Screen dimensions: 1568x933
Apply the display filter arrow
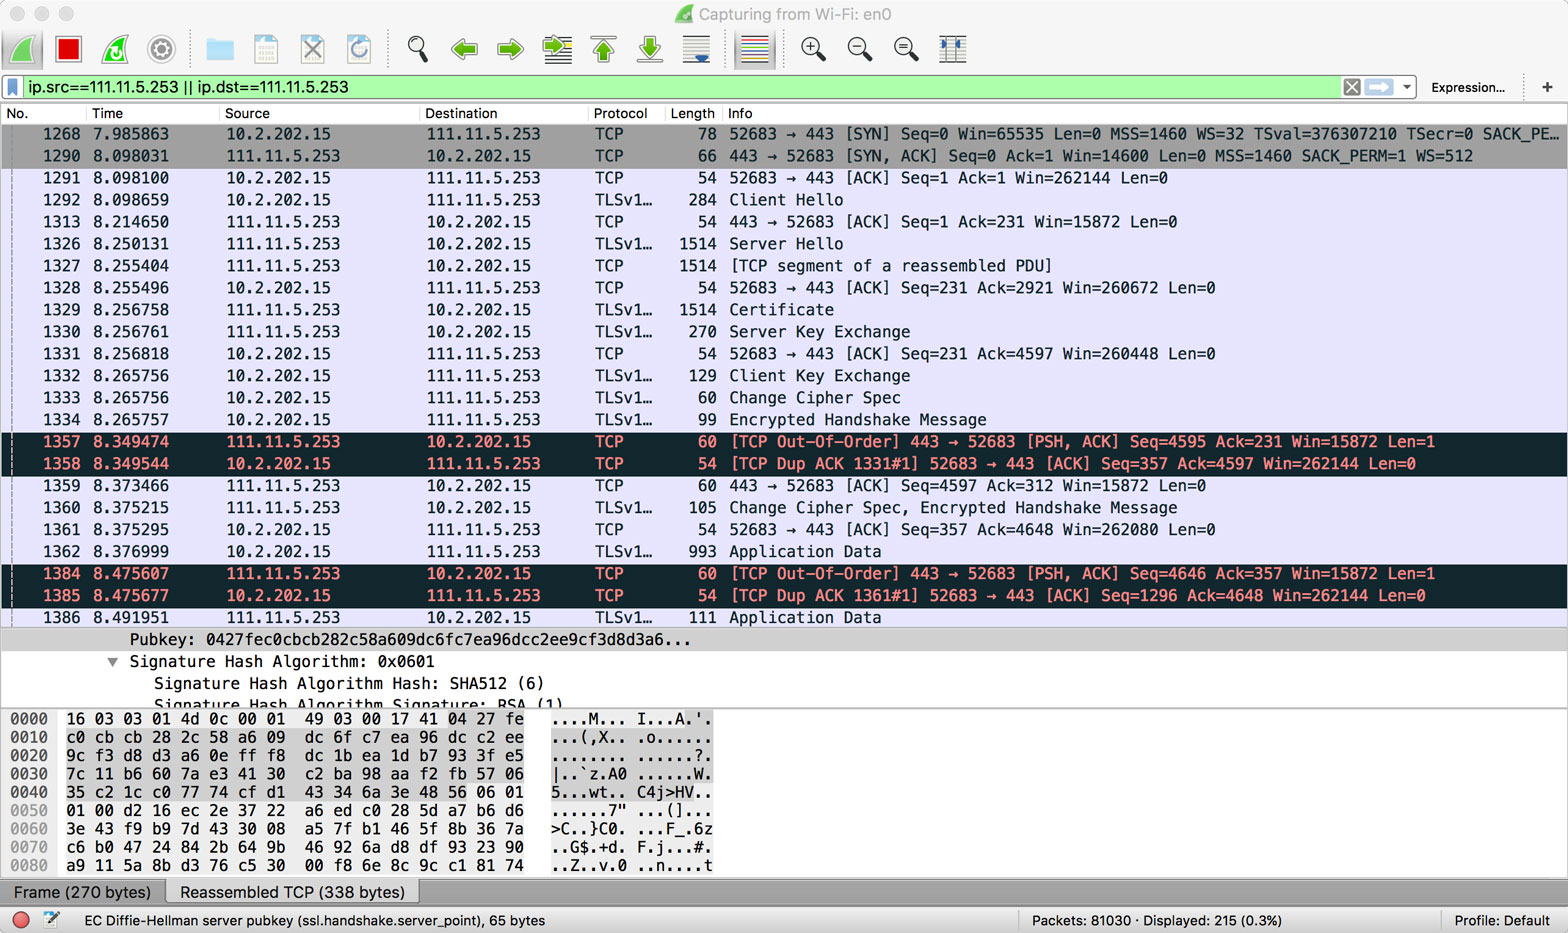click(1379, 87)
